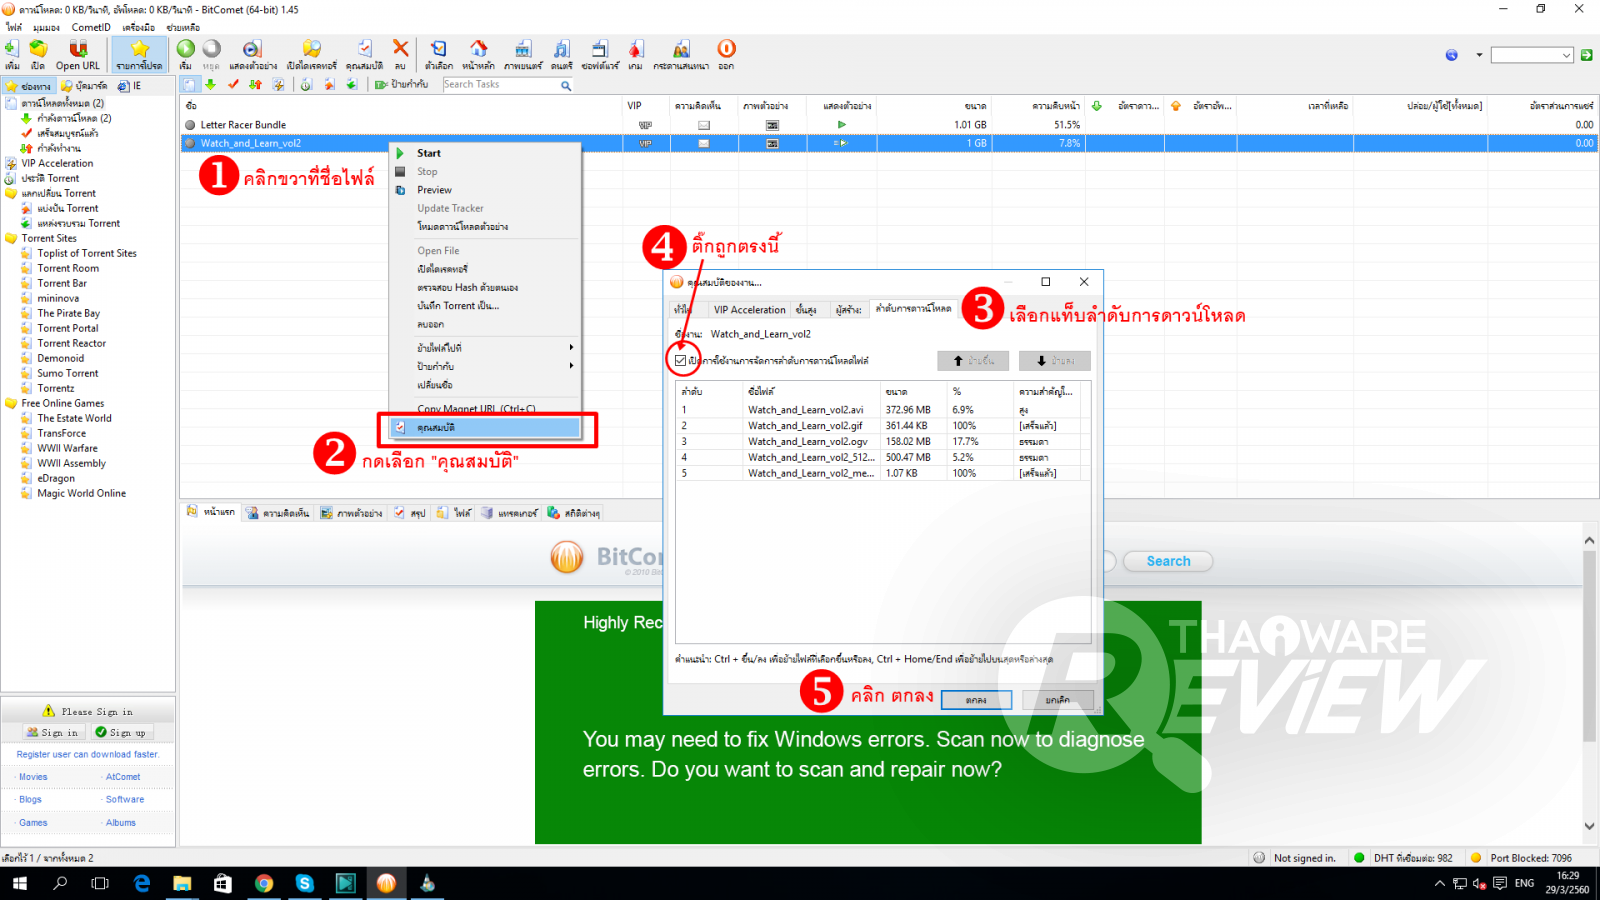Viewport: 1600px width, 900px height.
Task: Switch to VIP Acceleration tab in dialog
Action: (749, 310)
